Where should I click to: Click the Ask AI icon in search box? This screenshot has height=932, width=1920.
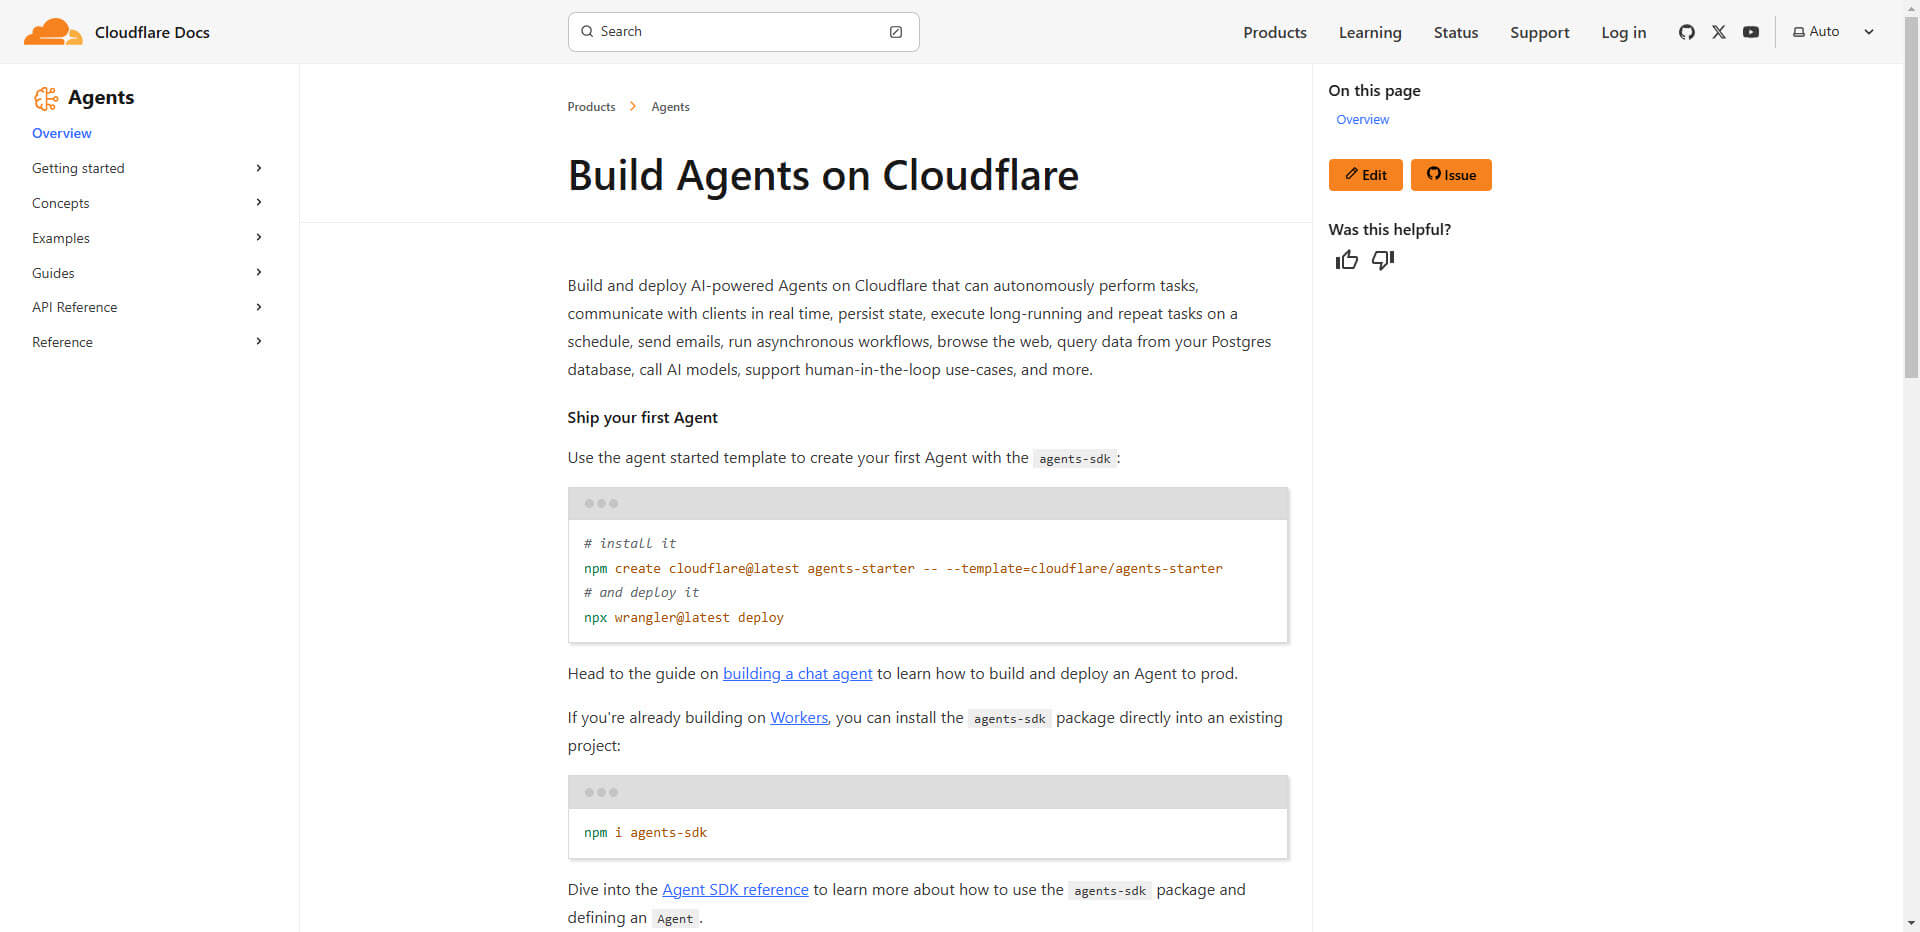[x=896, y=32]
